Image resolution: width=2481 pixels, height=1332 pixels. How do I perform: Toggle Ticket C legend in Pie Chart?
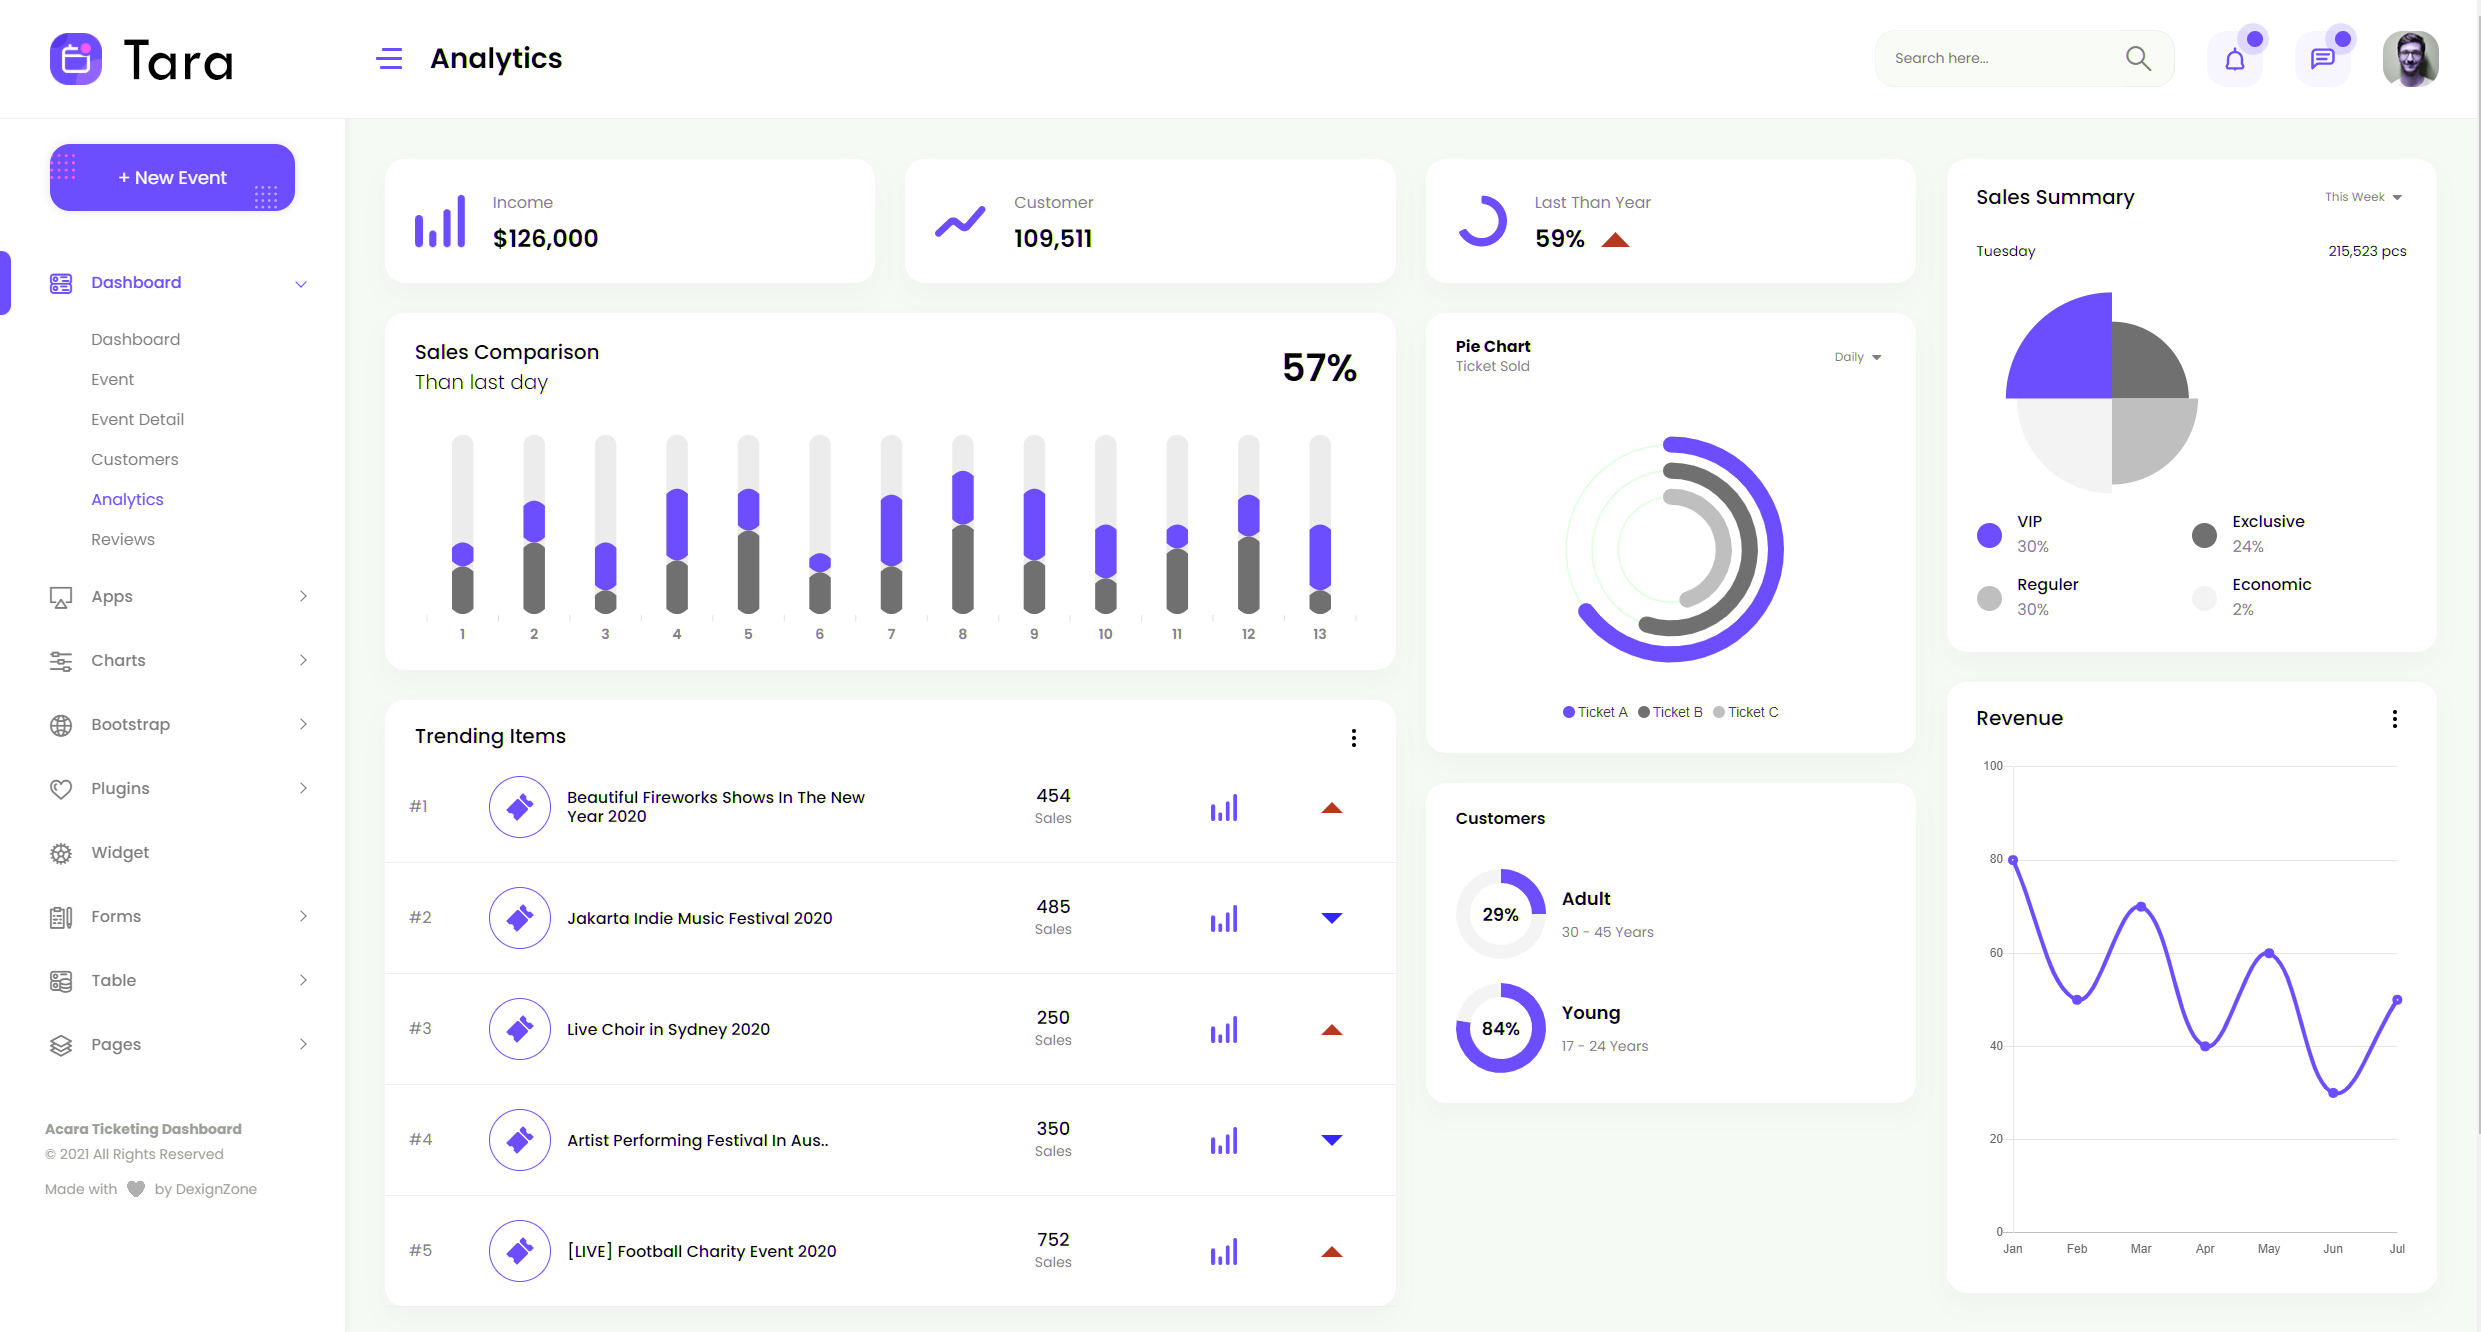(x=1746, y=712)
